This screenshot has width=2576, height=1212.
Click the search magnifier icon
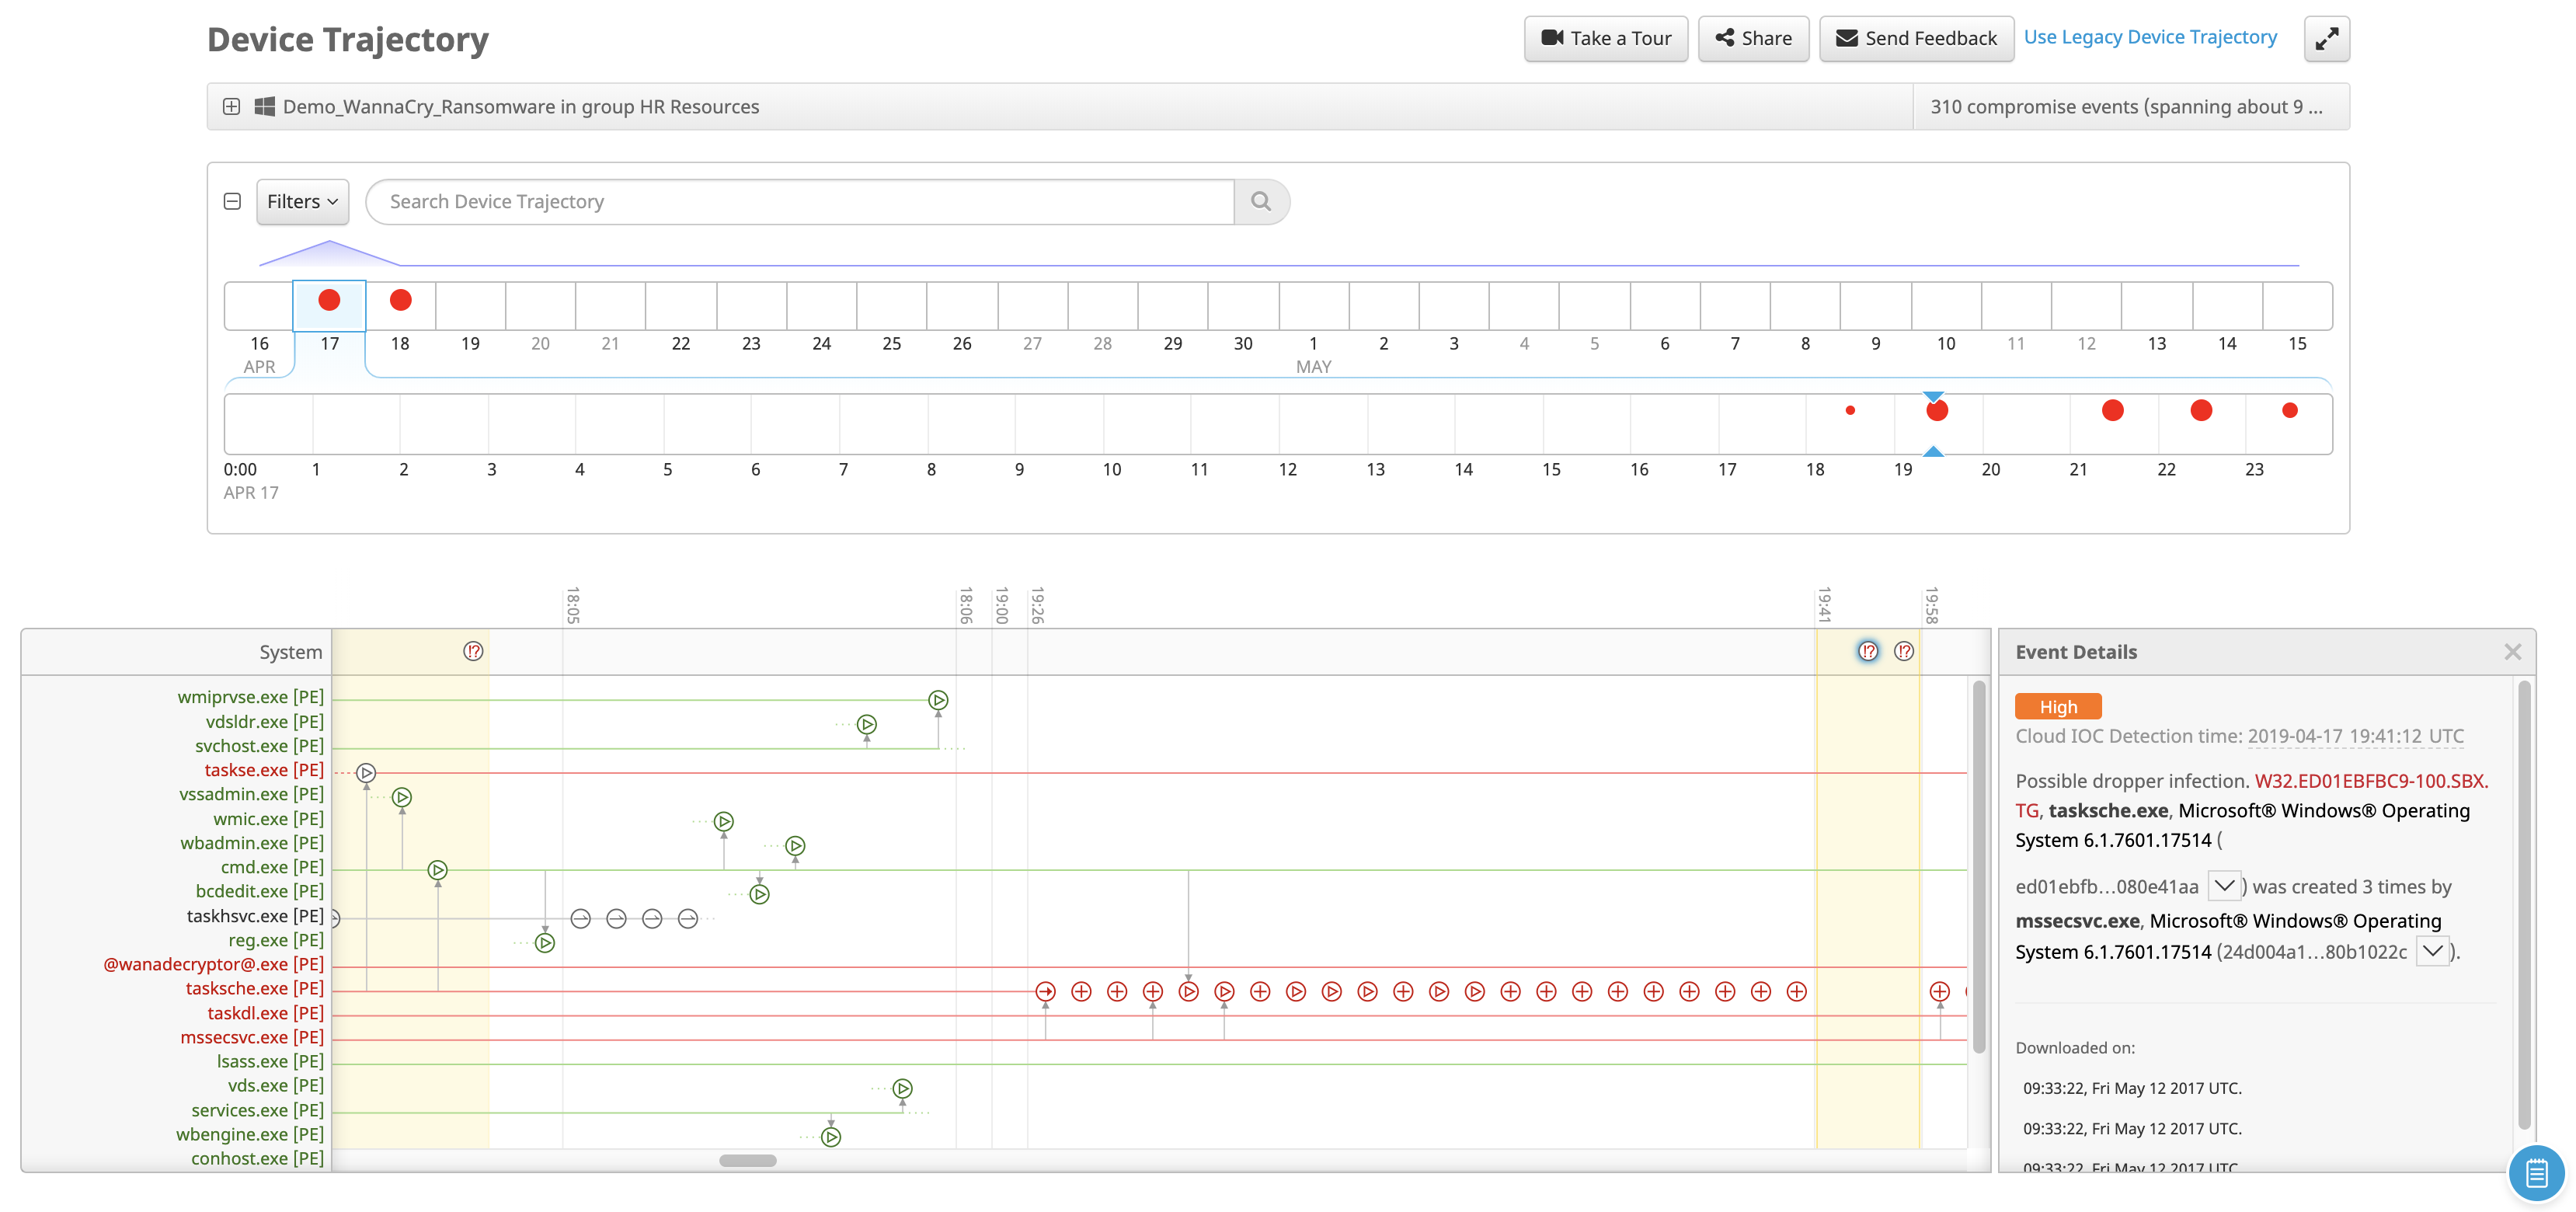coord(1260,202)
